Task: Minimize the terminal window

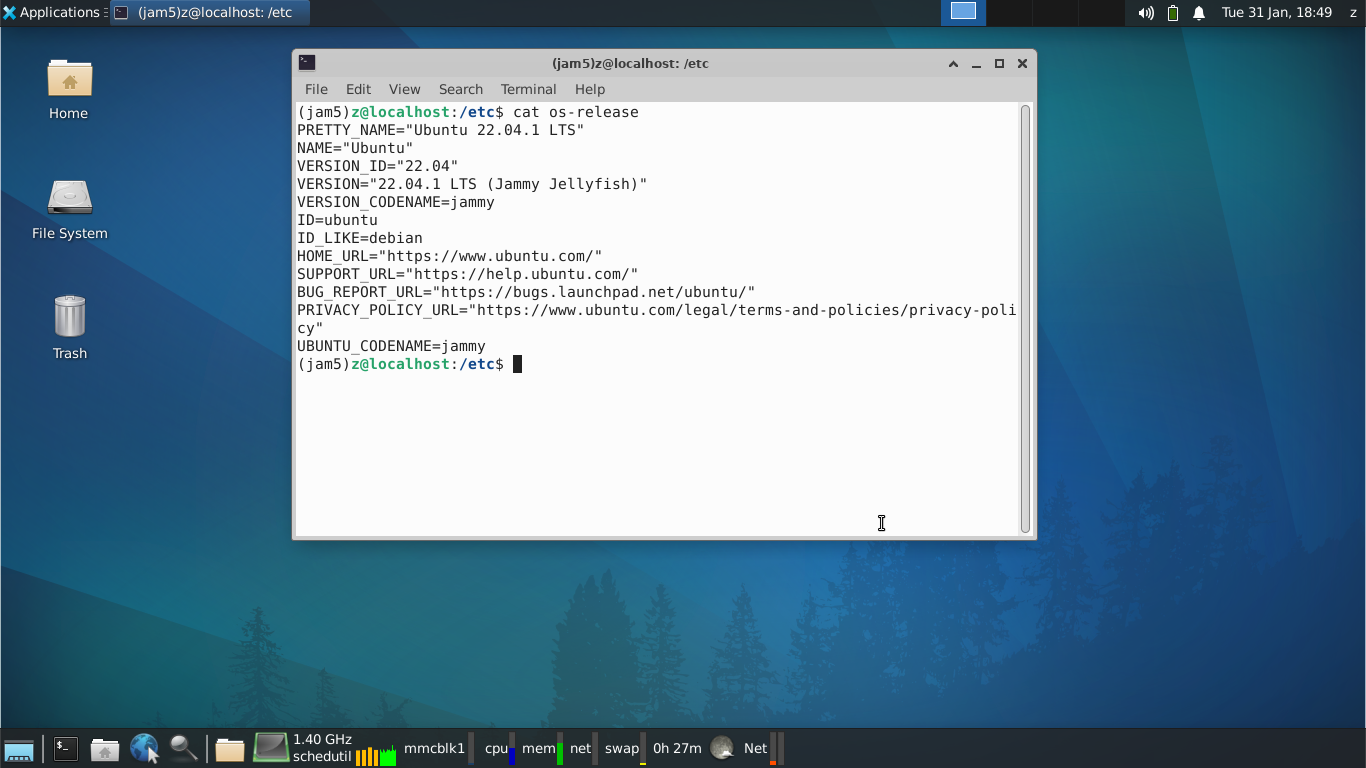Action: pos(976,63)
